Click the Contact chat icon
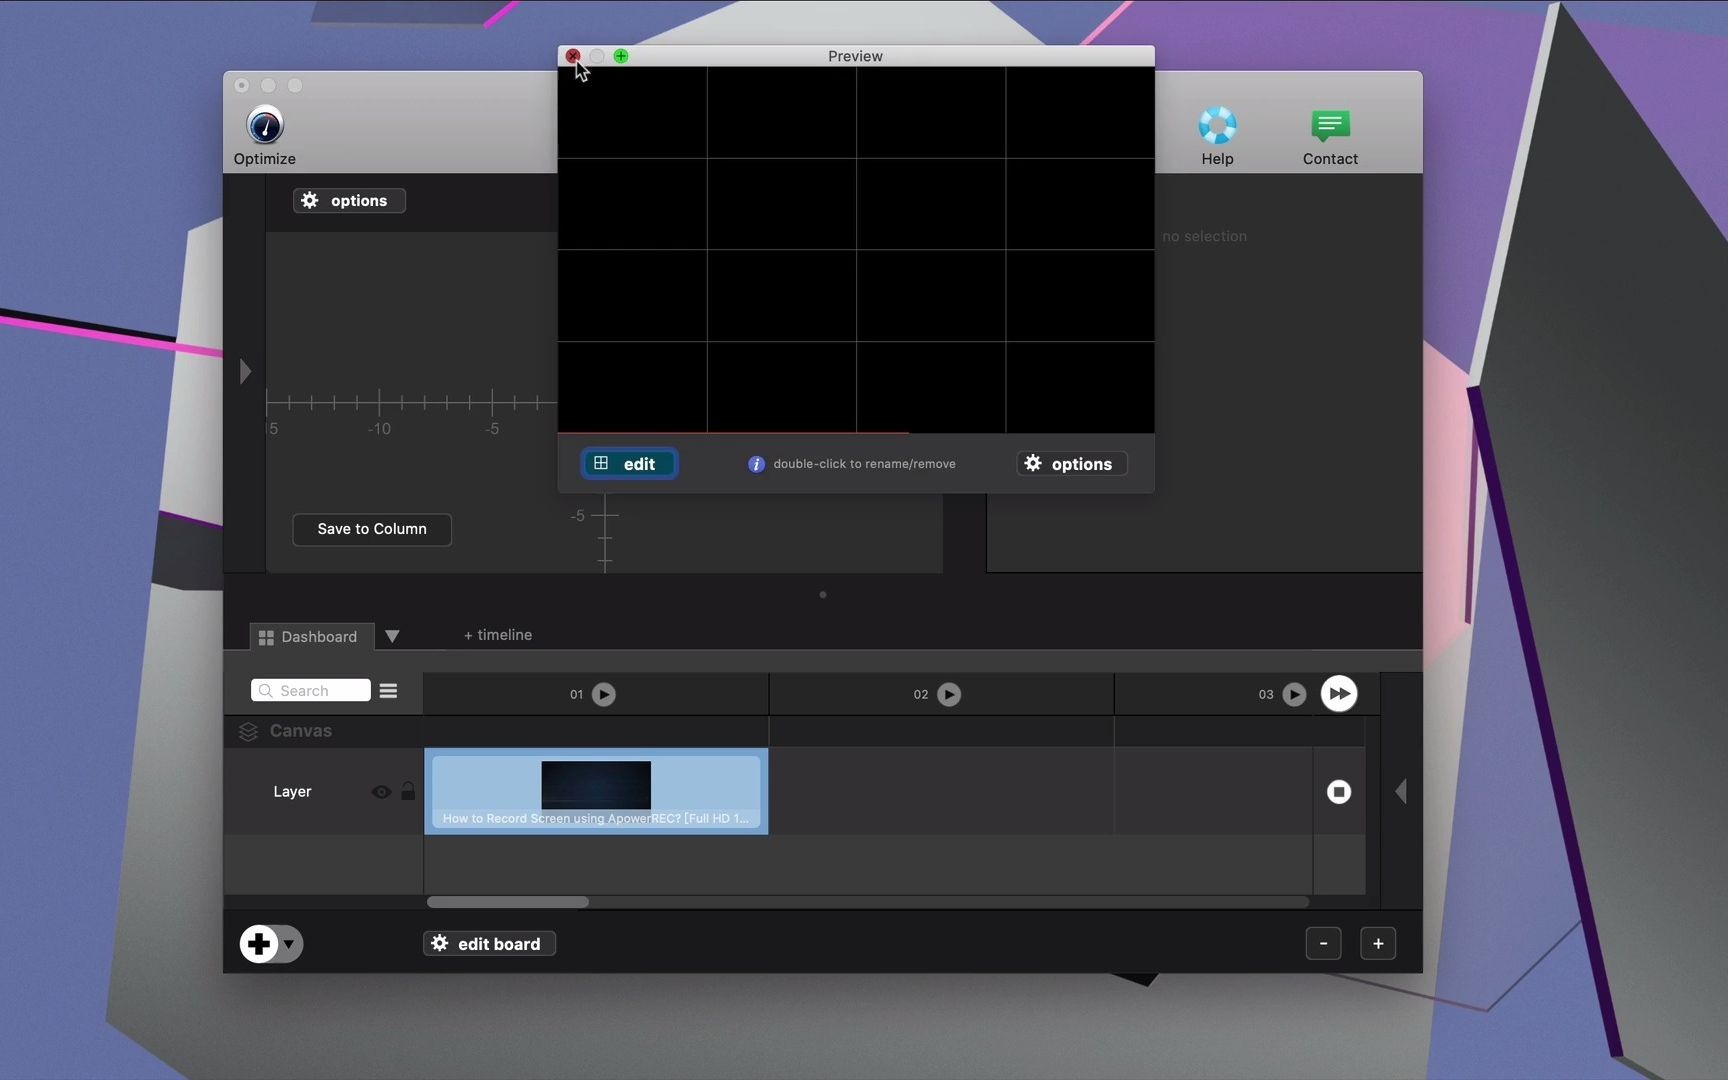The image size is (1728, 1080). [x=1330, y=126]
